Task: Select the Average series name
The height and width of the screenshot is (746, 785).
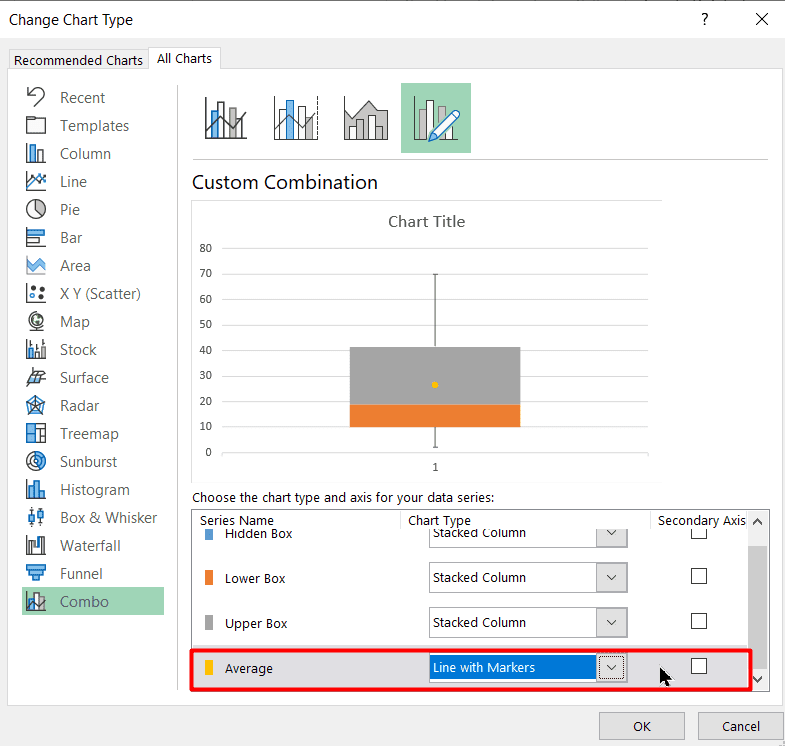Action: 249,668
